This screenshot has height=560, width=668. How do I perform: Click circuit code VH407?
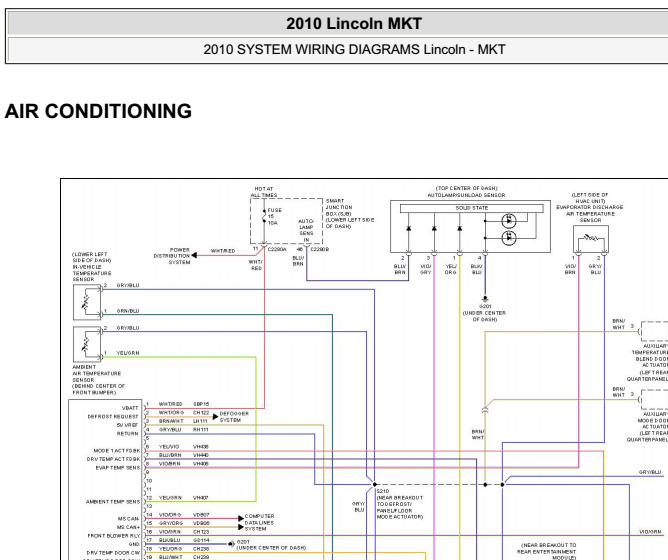201,498
